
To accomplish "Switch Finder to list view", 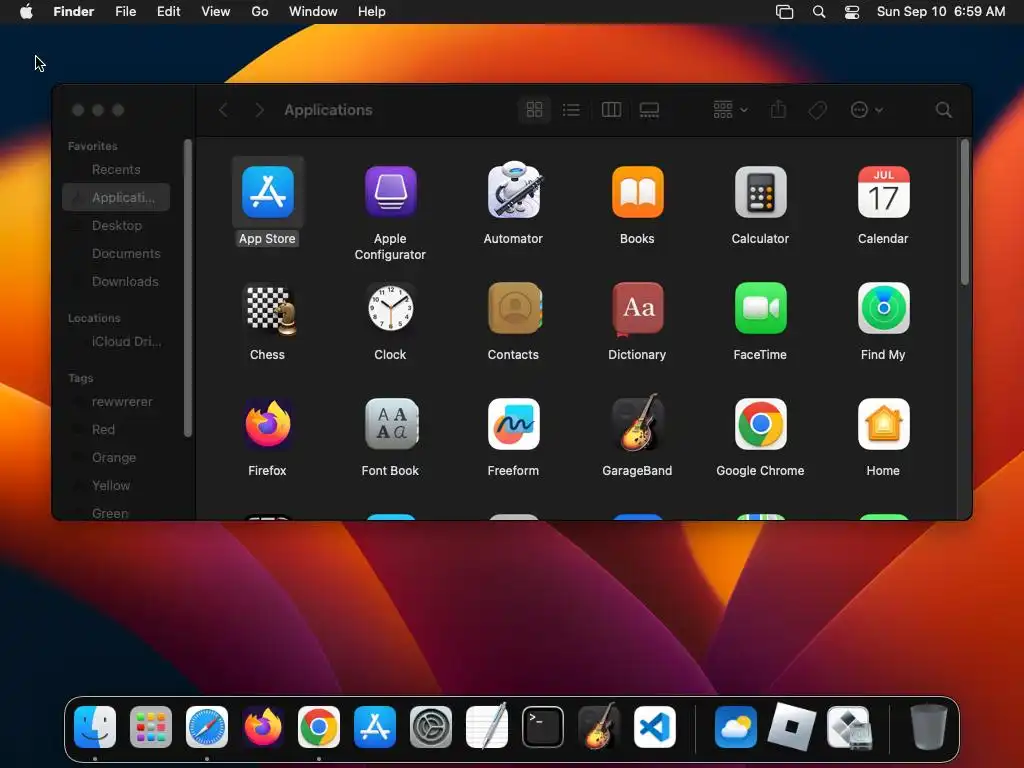I will (571, 110).
